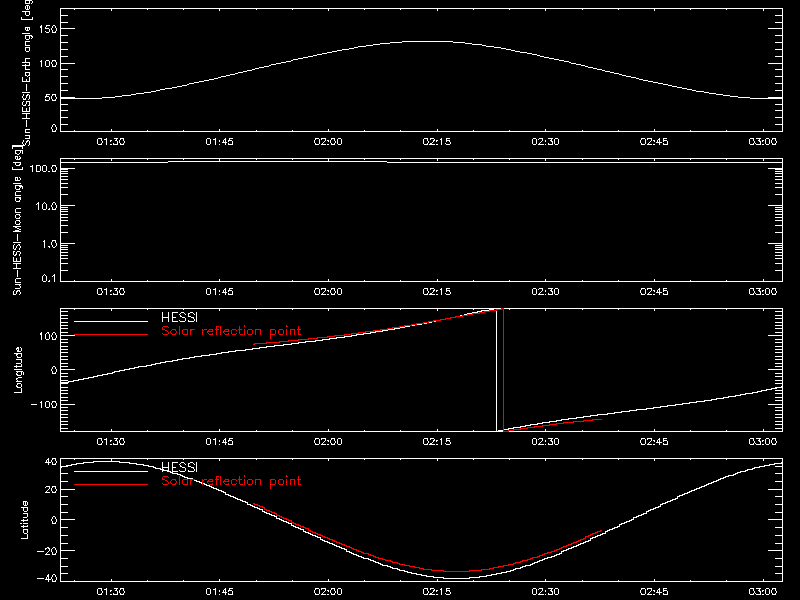Screen dimensions: 800x600
Task: Click the 100 tick on Earth angle axis
Action: coord(48,64)
